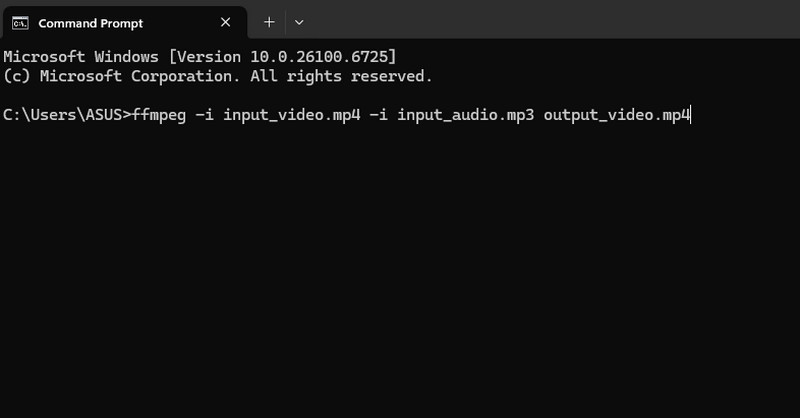Click the C:\Users\ASUS> prompt text
Viewport: 800px width, 418px height.
click(x=66, y=115)
